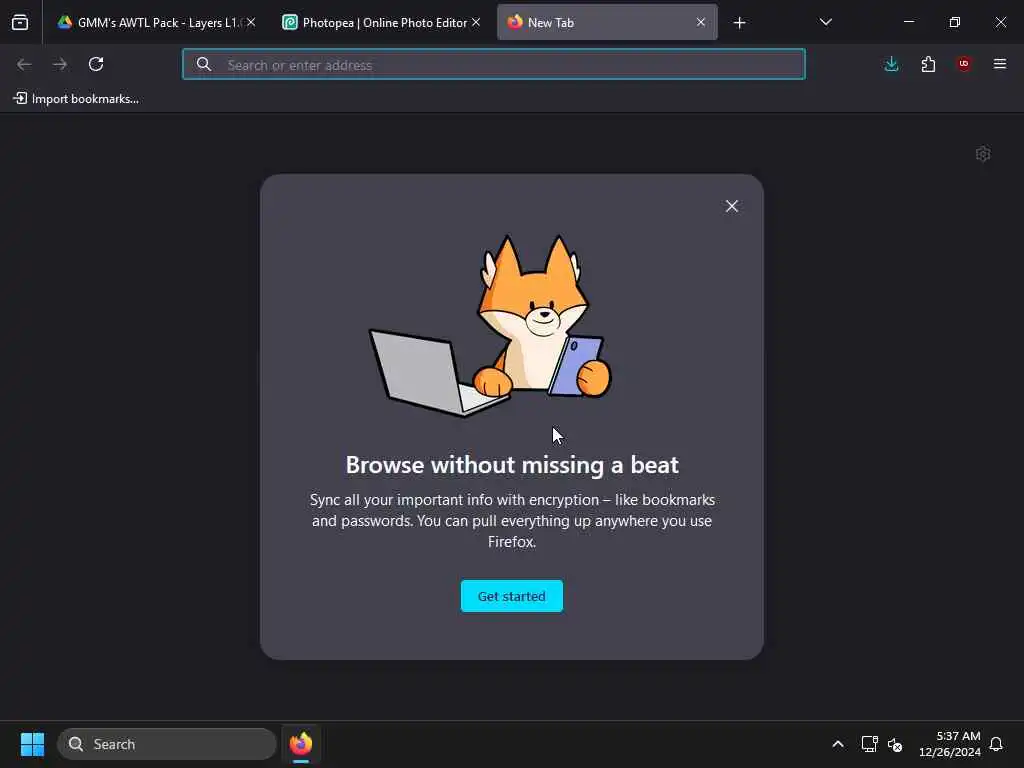Open the notification bell
1024x768 pixels.
pyautogui.click(x=996, y=744)
